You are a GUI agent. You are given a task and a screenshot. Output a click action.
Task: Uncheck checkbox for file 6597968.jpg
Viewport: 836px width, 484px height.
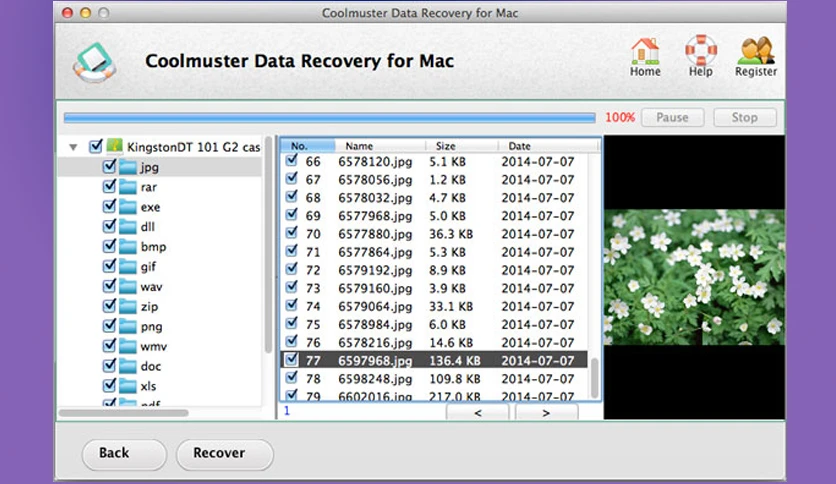(292, 360)
